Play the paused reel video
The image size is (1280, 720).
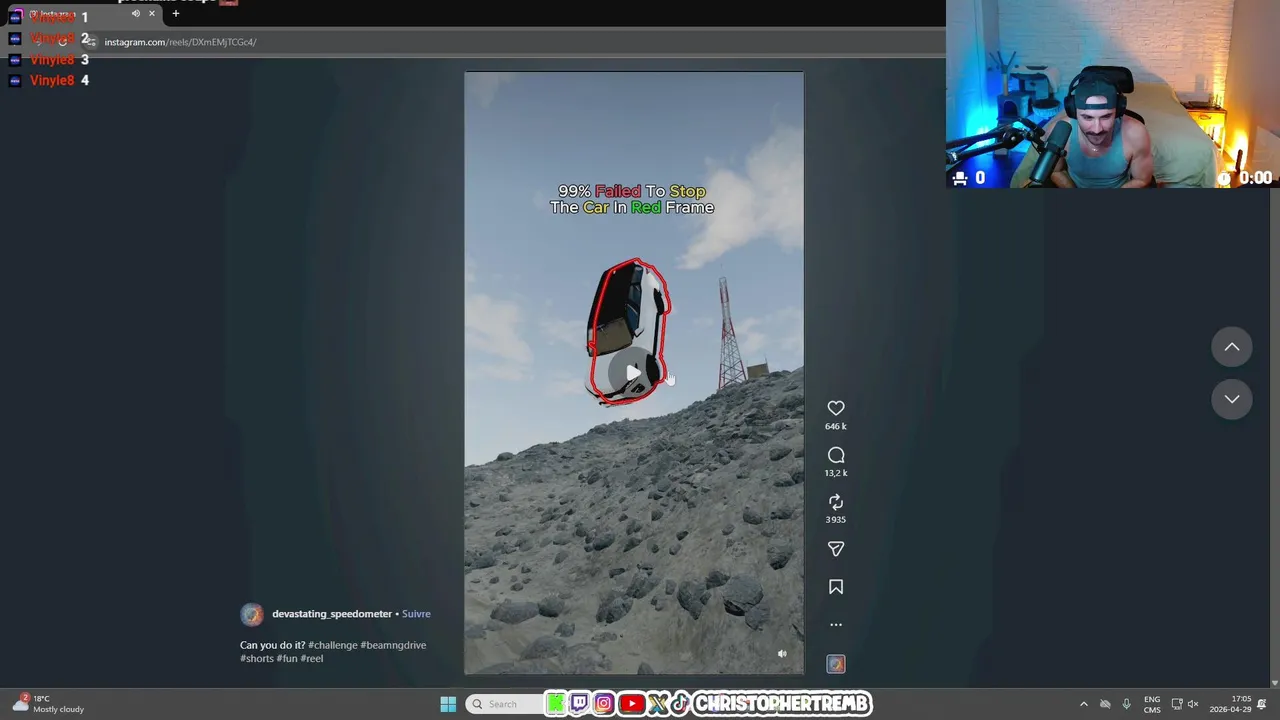tap(633, 372)
